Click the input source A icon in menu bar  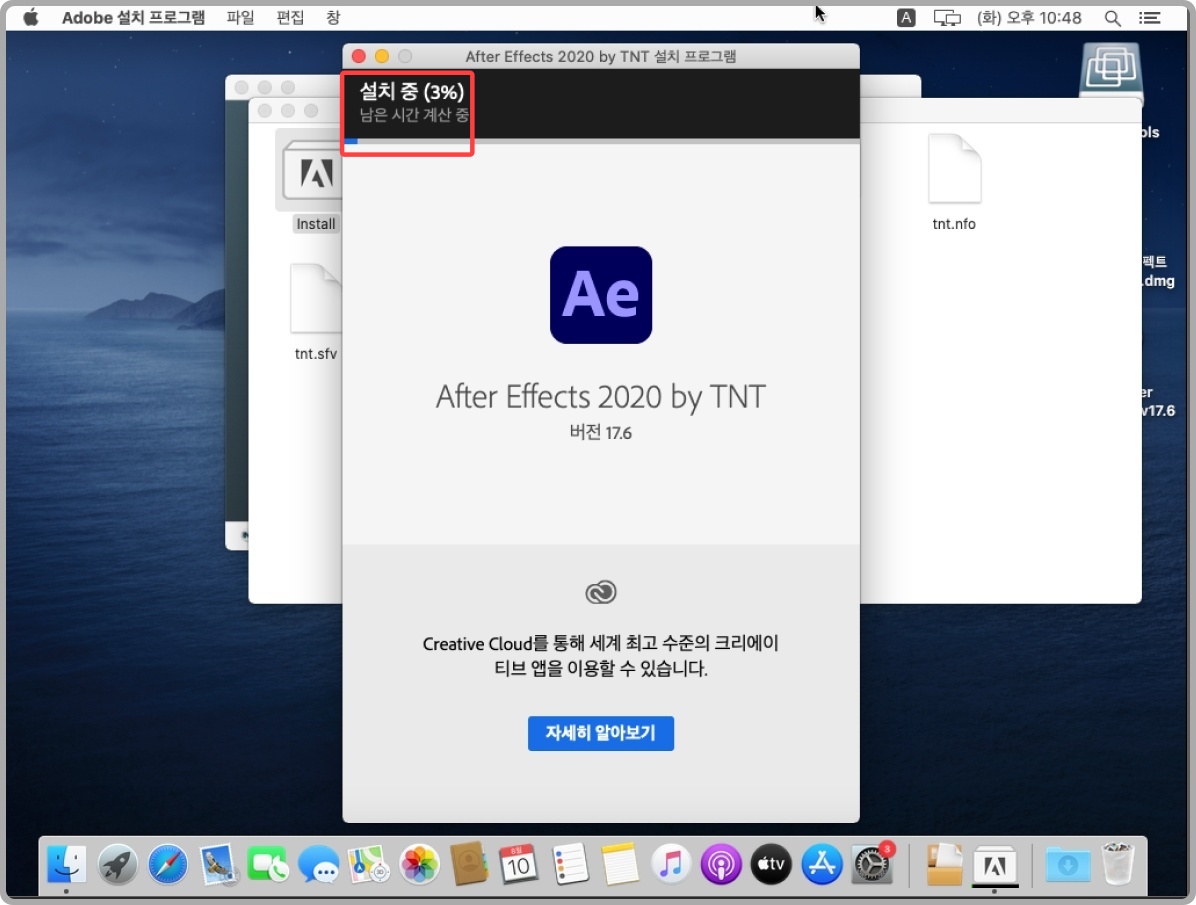(905, 18)
